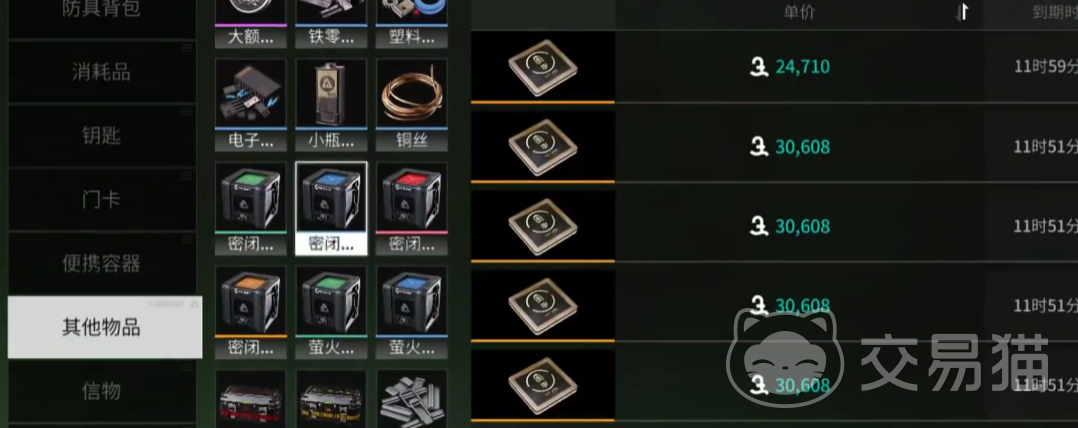
Task: Select the orange sealed box item
Action: point(250,313)
